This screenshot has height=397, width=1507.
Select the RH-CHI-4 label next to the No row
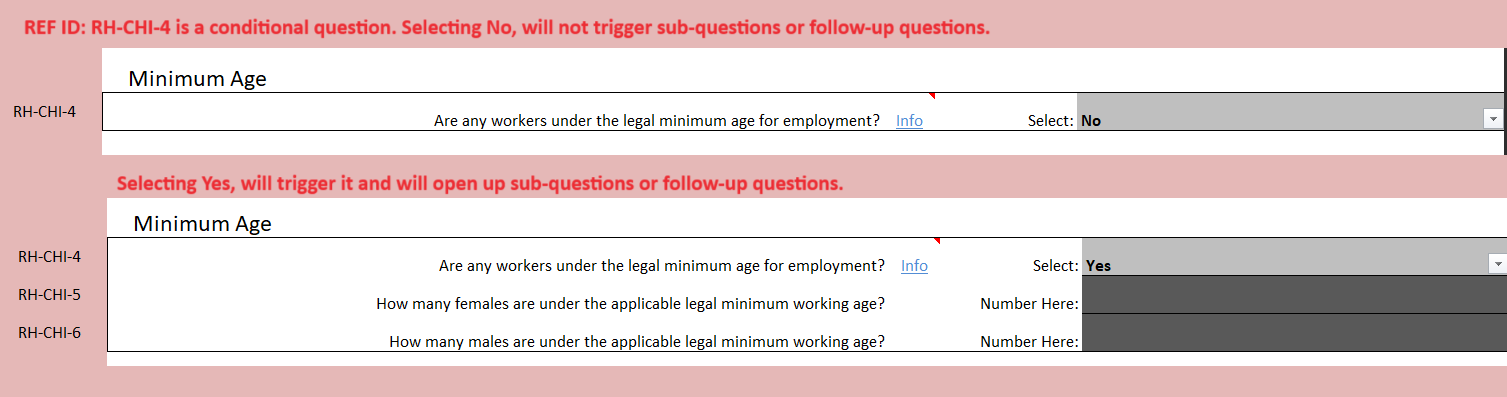coord(45,111)
